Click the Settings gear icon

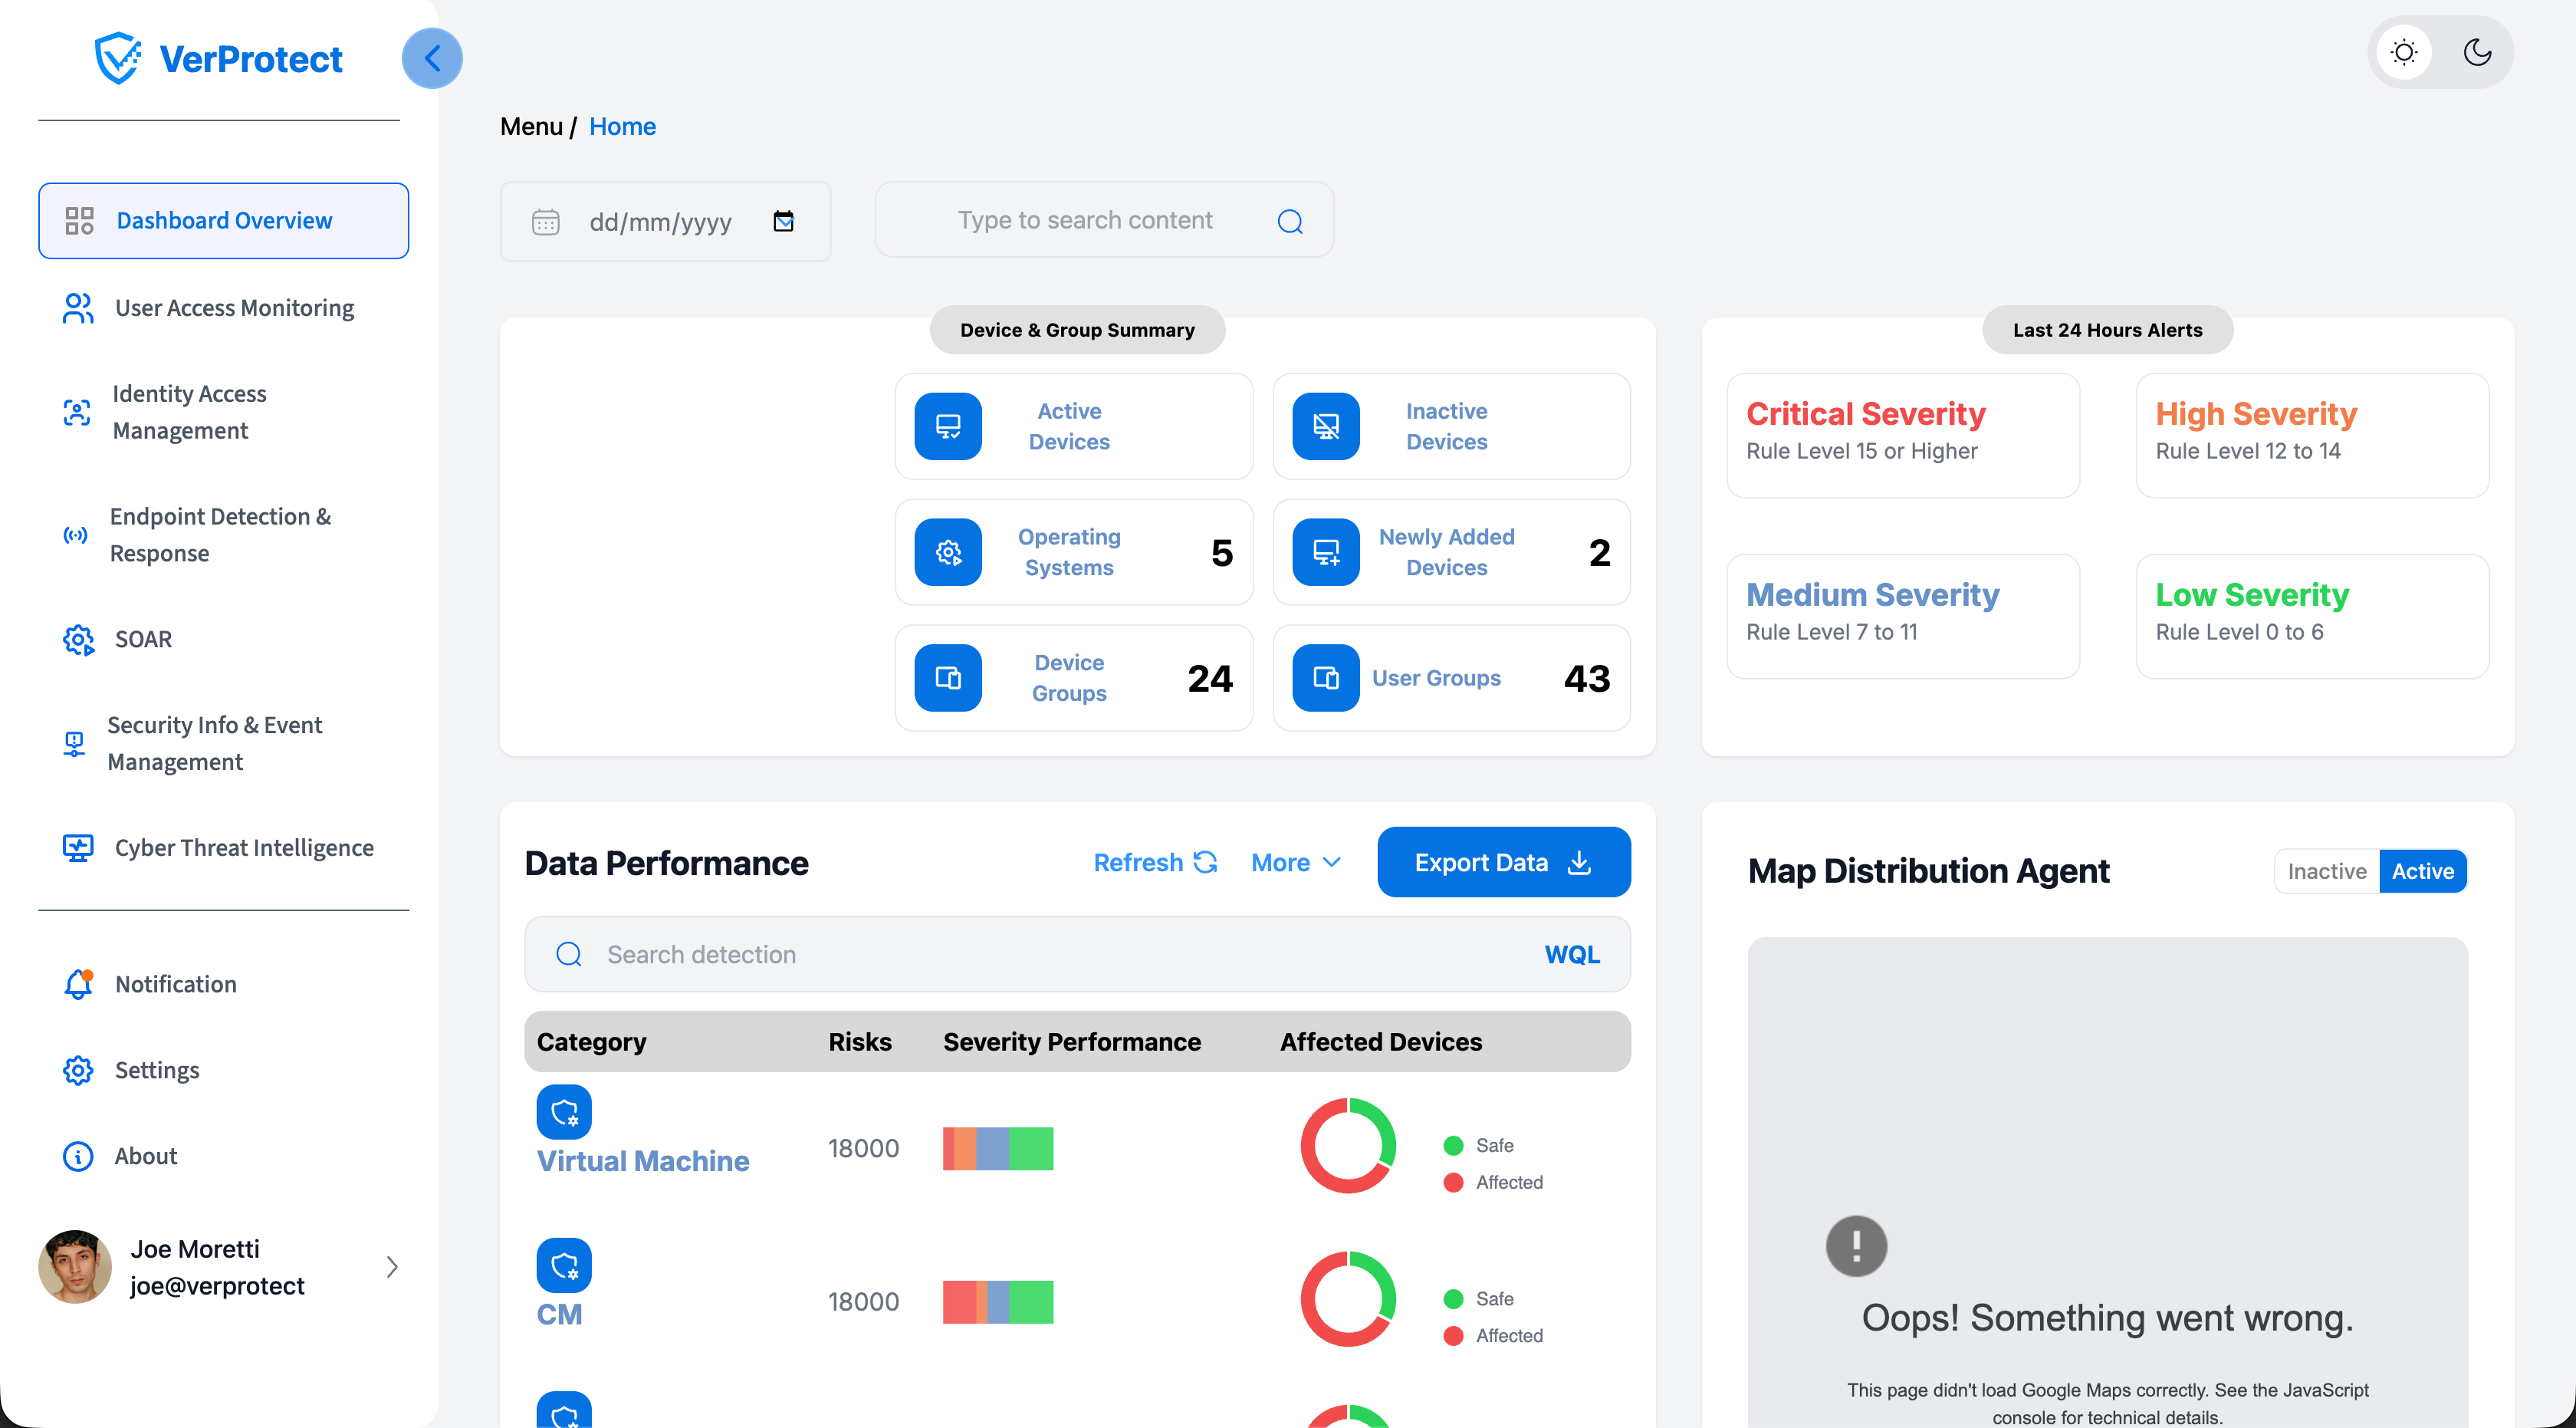point(78,1070)
